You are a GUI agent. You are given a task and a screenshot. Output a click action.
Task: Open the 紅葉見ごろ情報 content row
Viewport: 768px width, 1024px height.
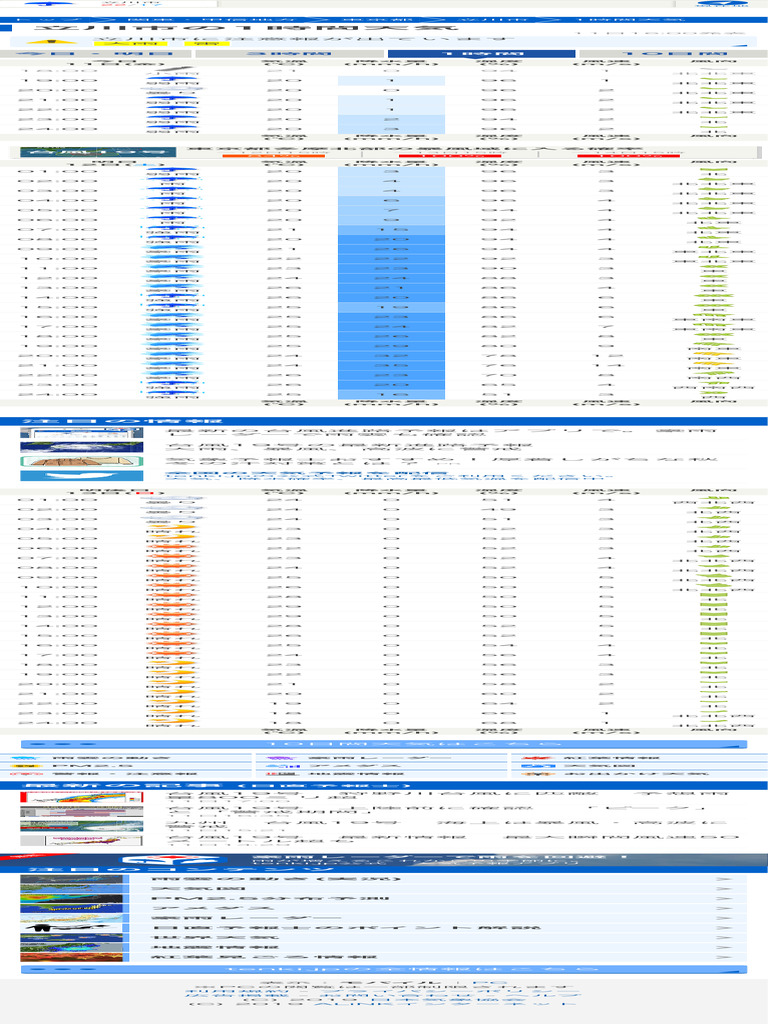point(384,957)
